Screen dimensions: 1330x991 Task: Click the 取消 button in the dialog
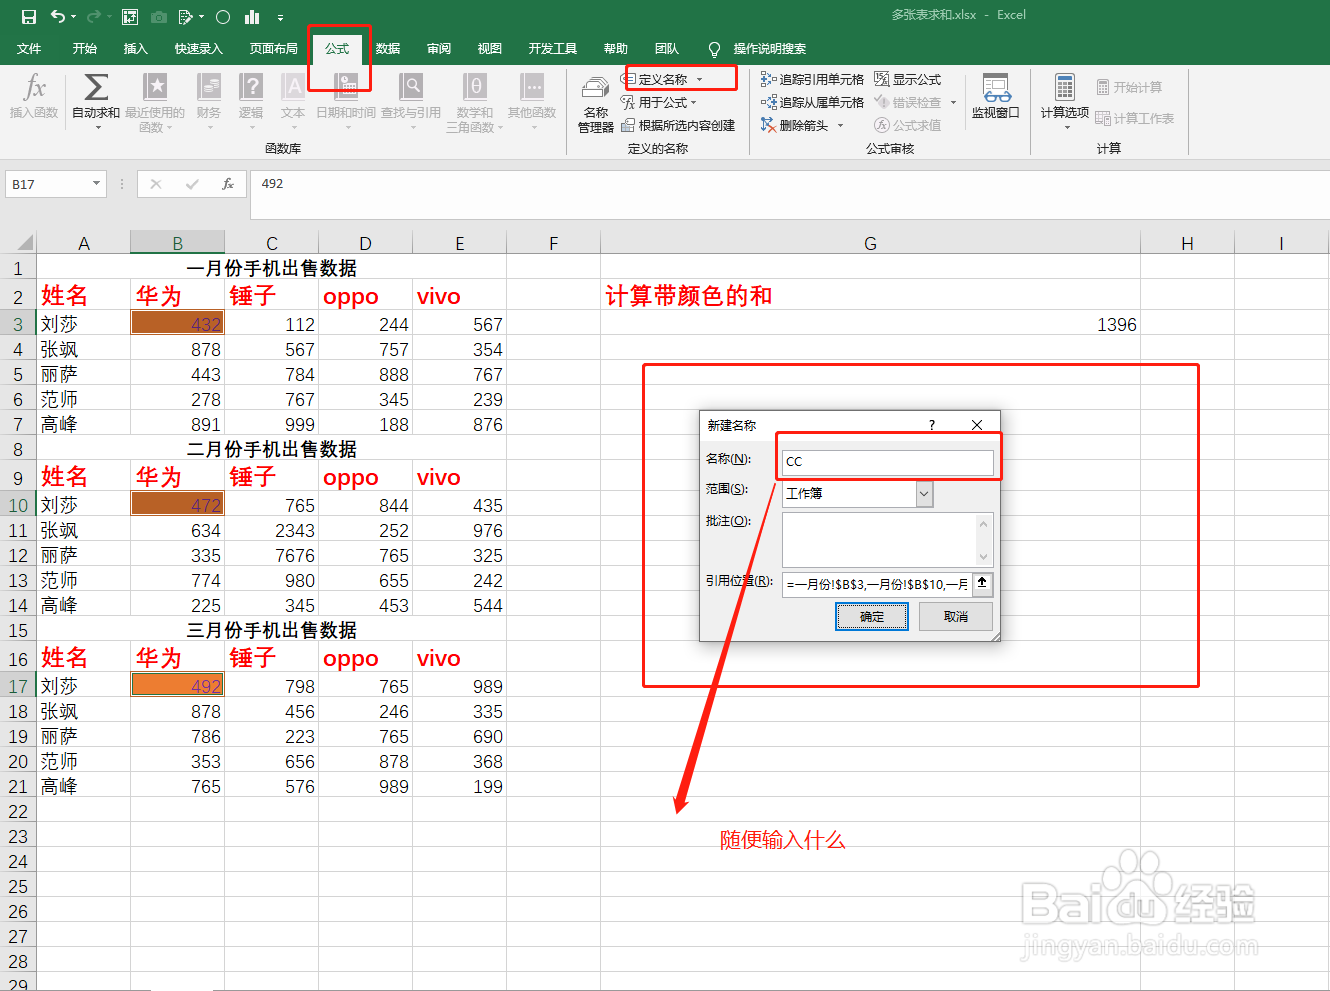click(x=955, y=616)
